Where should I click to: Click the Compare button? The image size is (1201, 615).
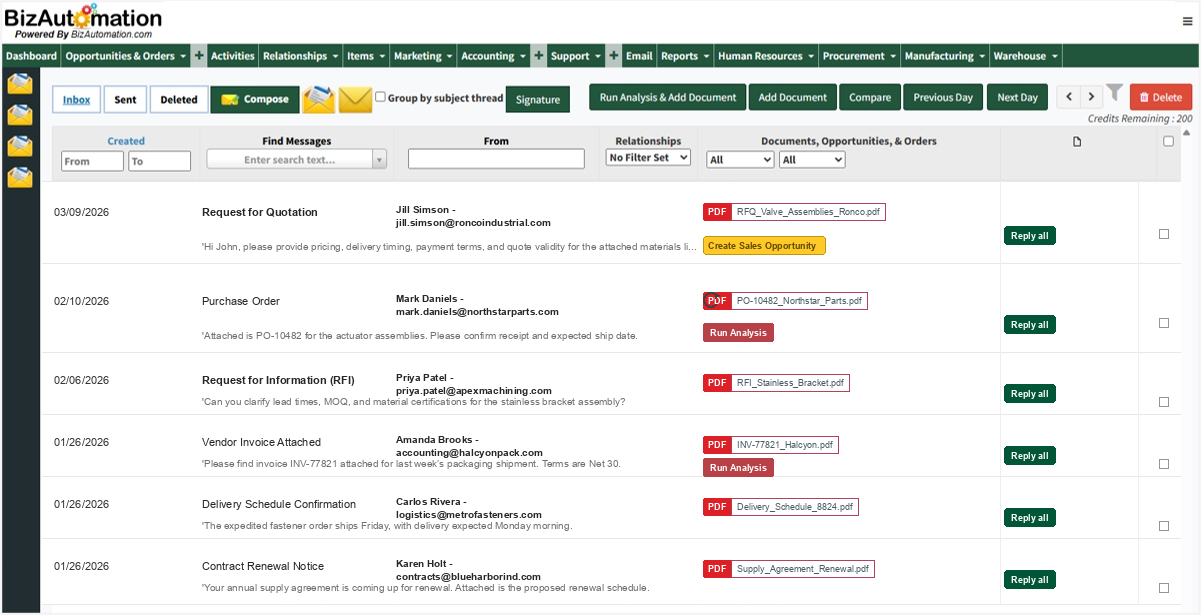(870, 97)
